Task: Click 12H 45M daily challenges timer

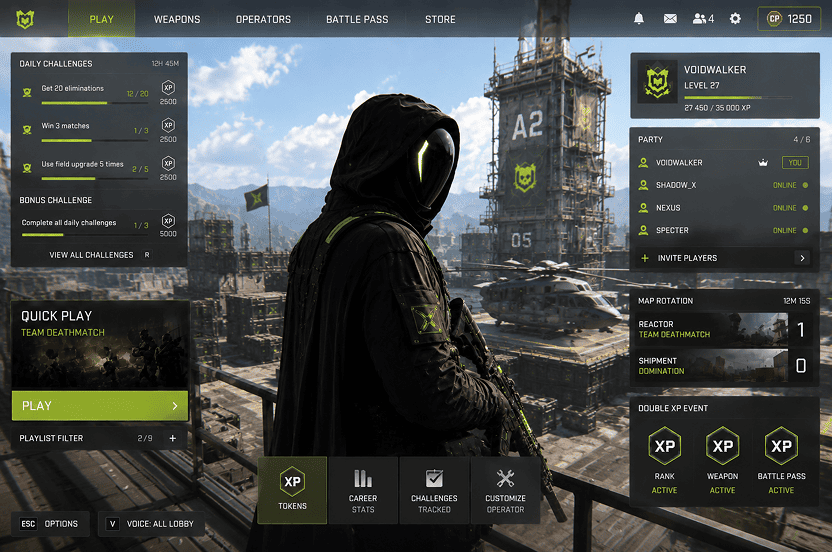Action: click(165, 64)
